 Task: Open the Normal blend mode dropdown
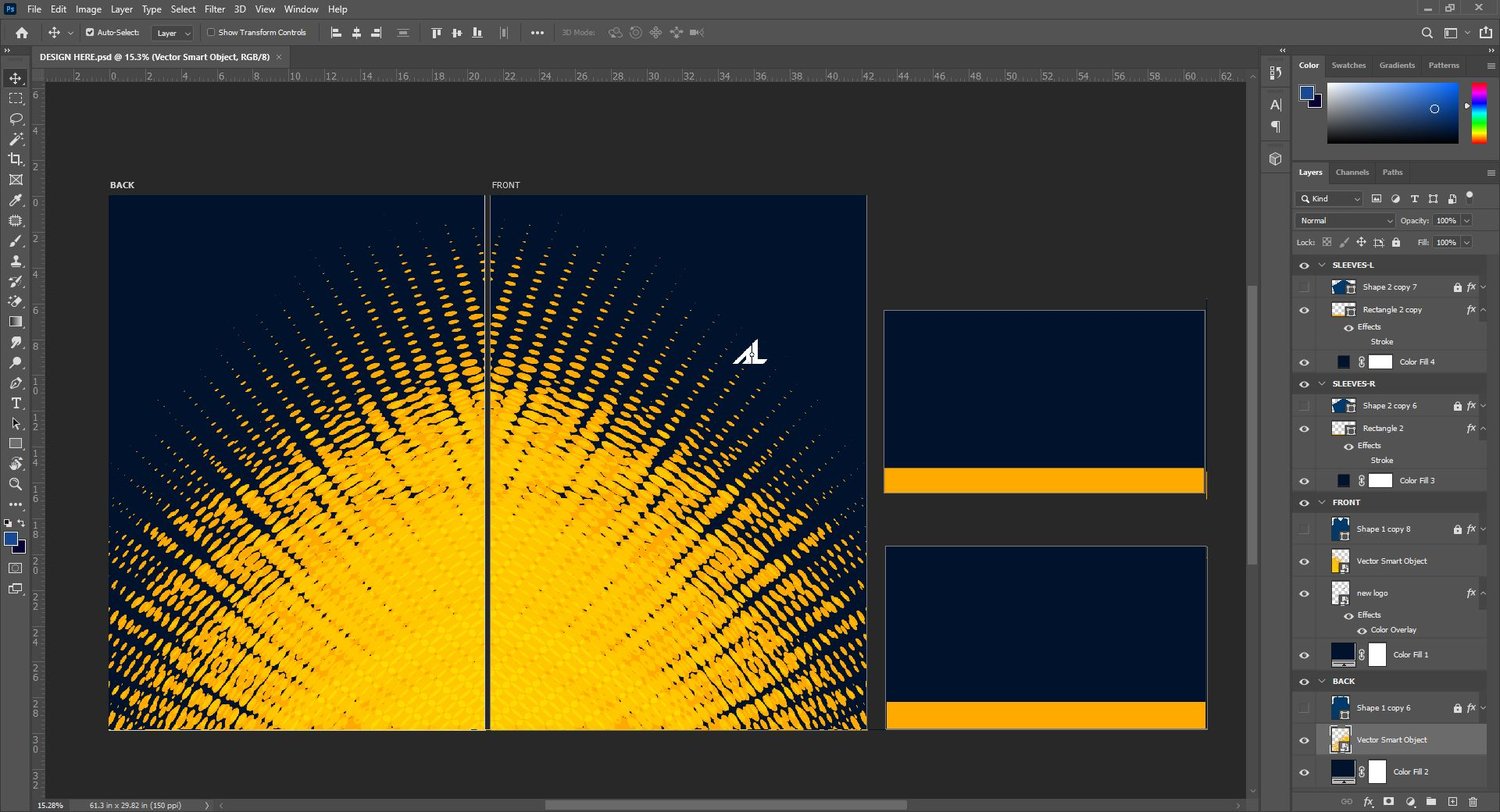pyautogui.click(x=1345, y=220)
